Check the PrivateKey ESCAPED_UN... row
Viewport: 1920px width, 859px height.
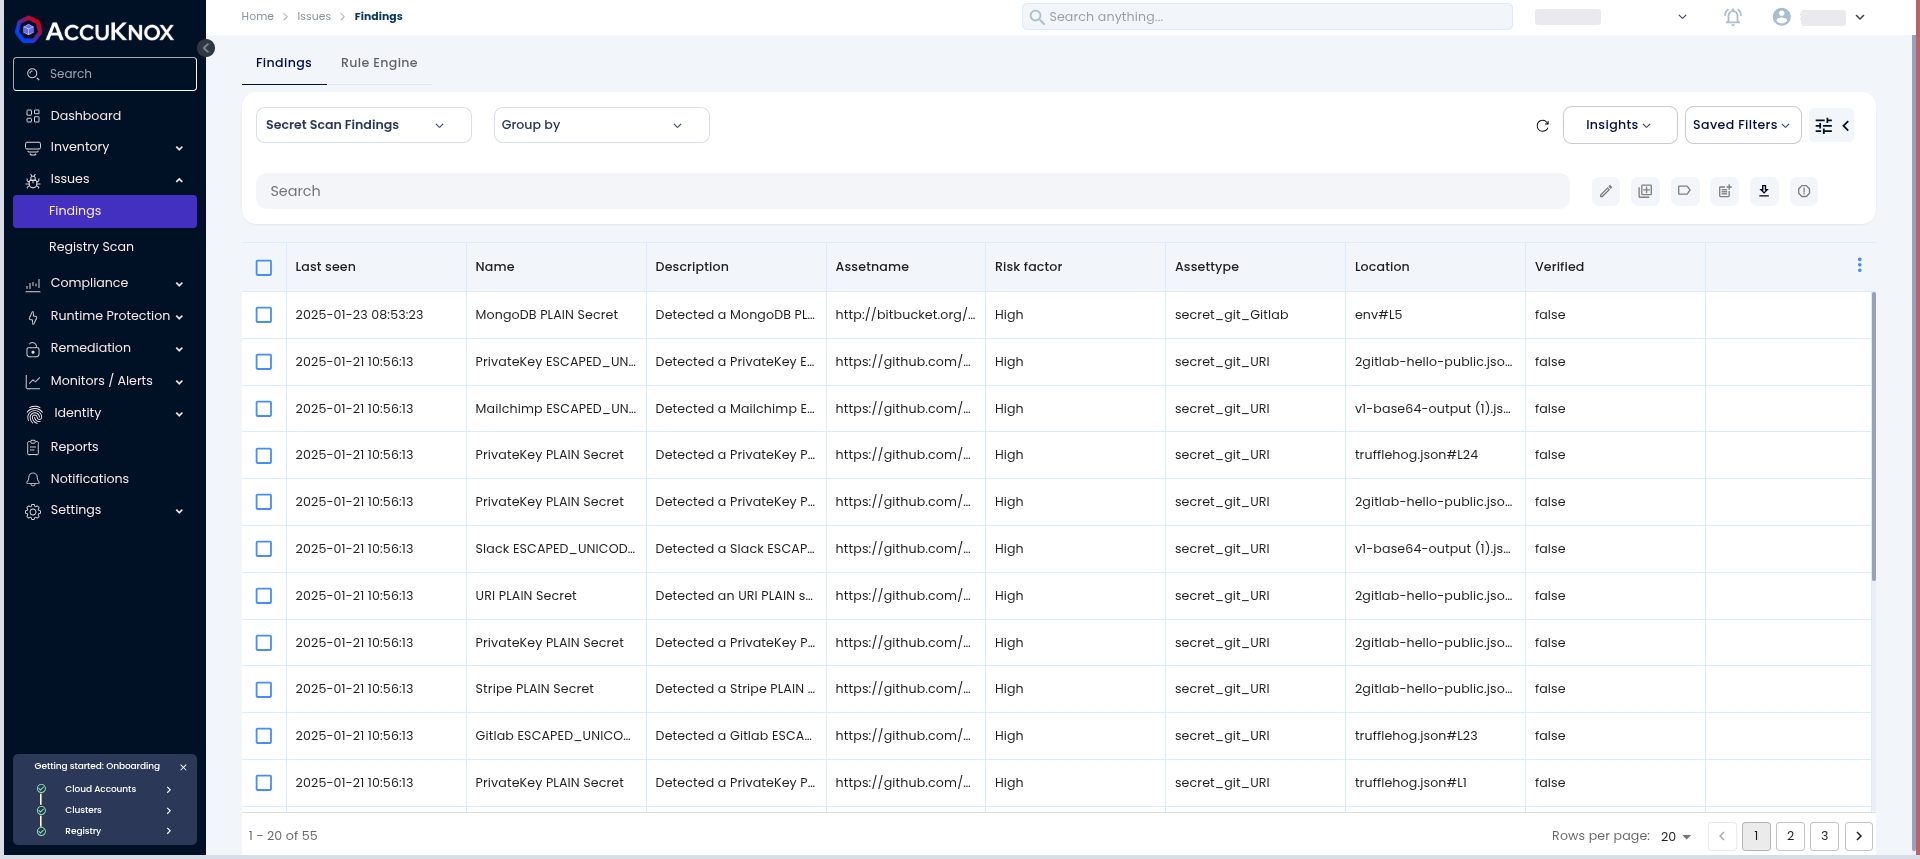[264, 362]
